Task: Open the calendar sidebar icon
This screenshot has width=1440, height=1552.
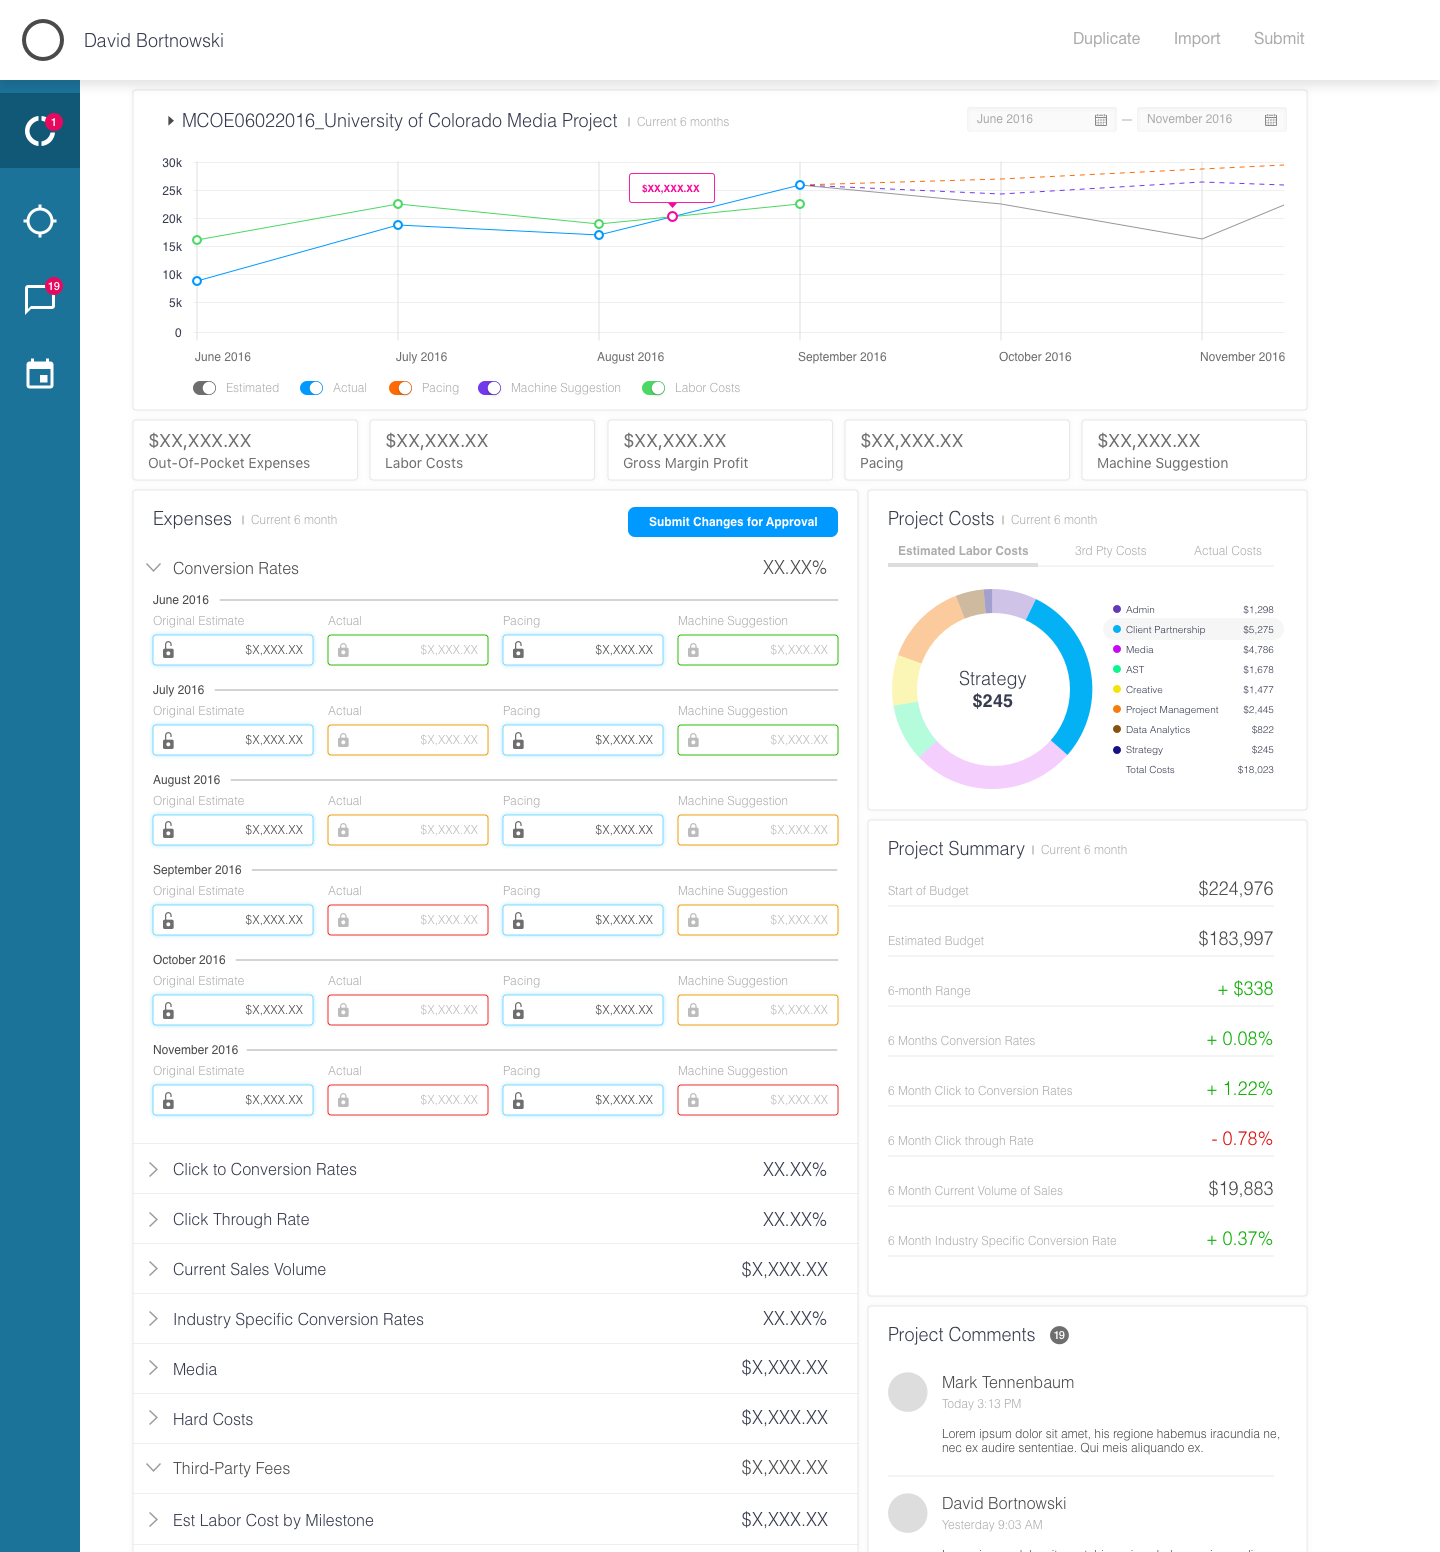Action: pyautogui.click(x=40, y=374)
